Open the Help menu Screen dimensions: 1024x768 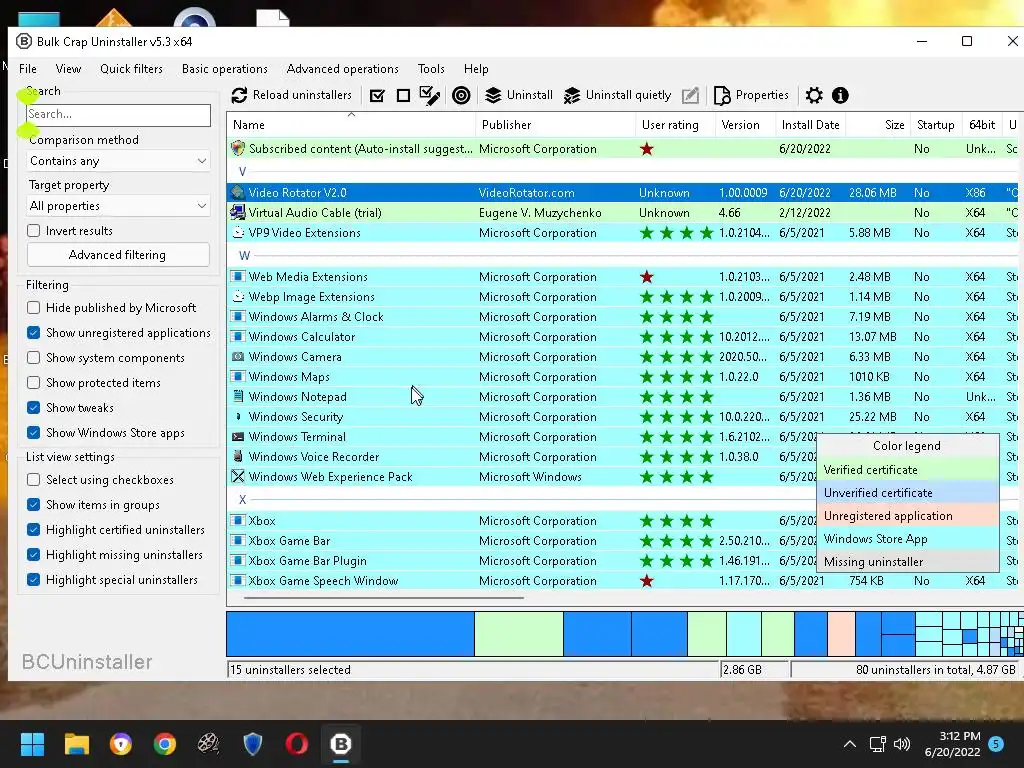tap(476, 69)
